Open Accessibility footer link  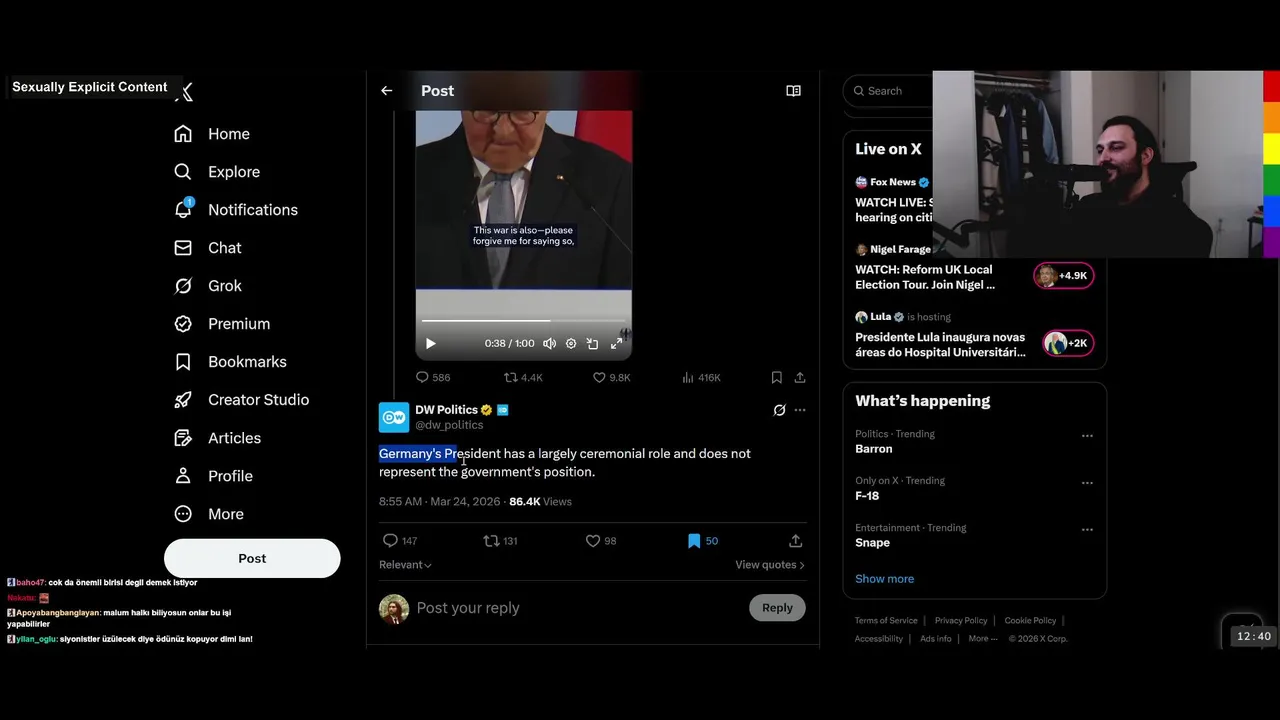(x=879, y=639)
